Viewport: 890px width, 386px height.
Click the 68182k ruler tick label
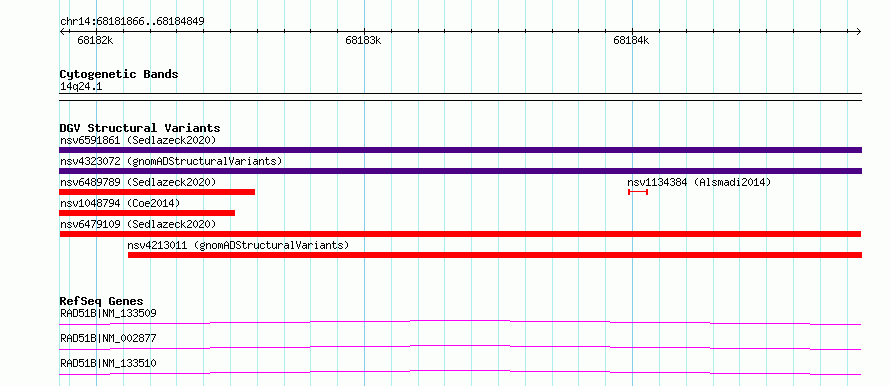coord(95,41)
